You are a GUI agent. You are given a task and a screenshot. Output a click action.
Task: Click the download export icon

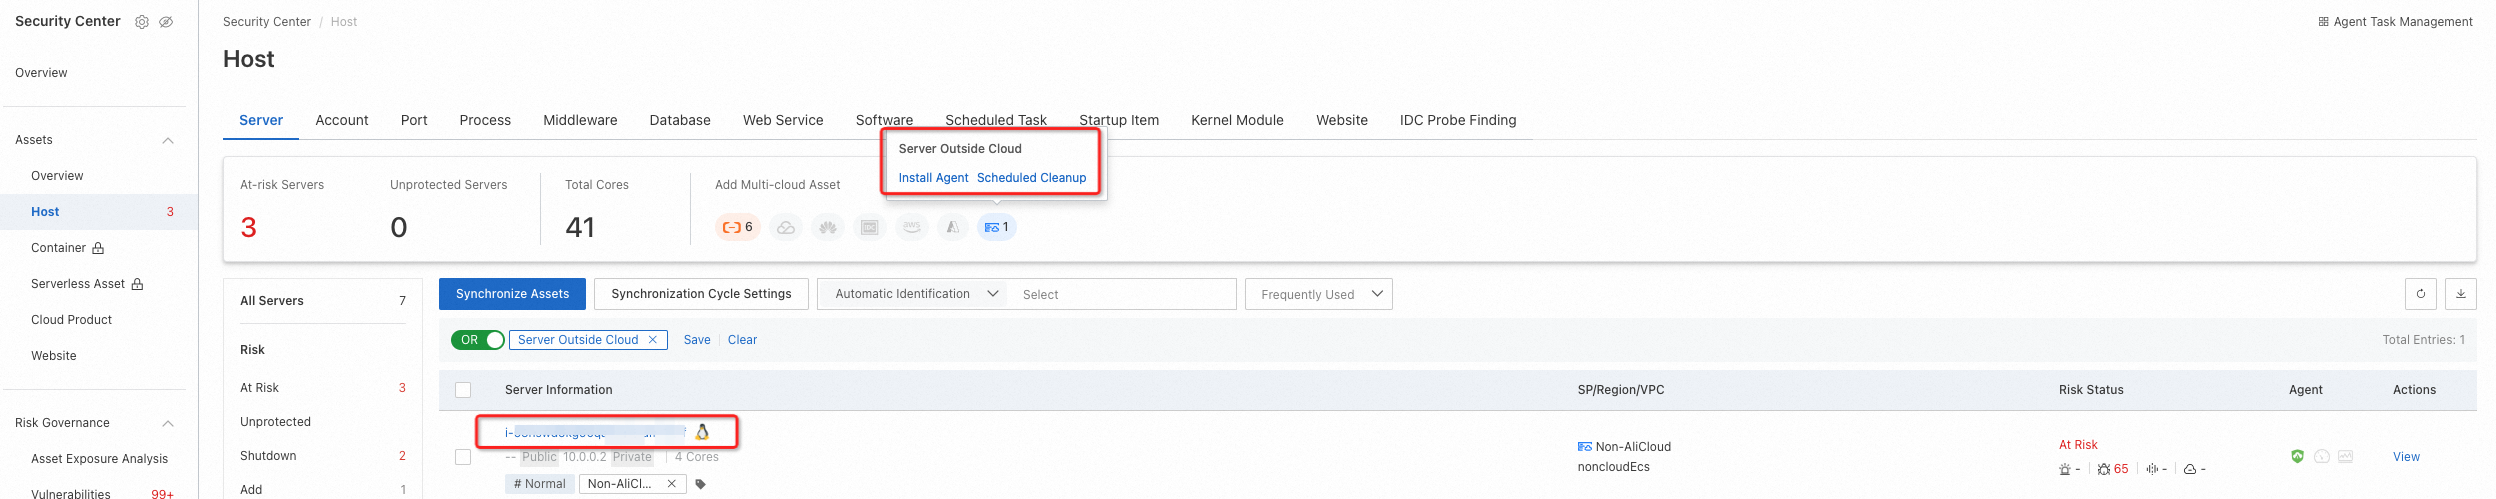pyautogui.click(x=2461, y=294)
